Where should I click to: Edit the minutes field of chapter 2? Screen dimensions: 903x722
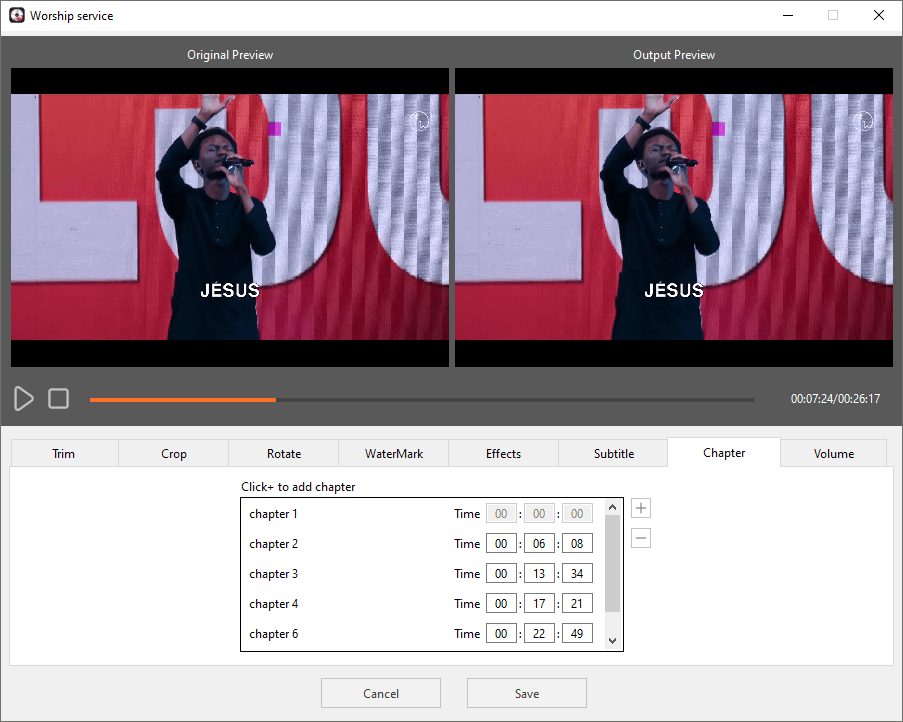(539, 543)
